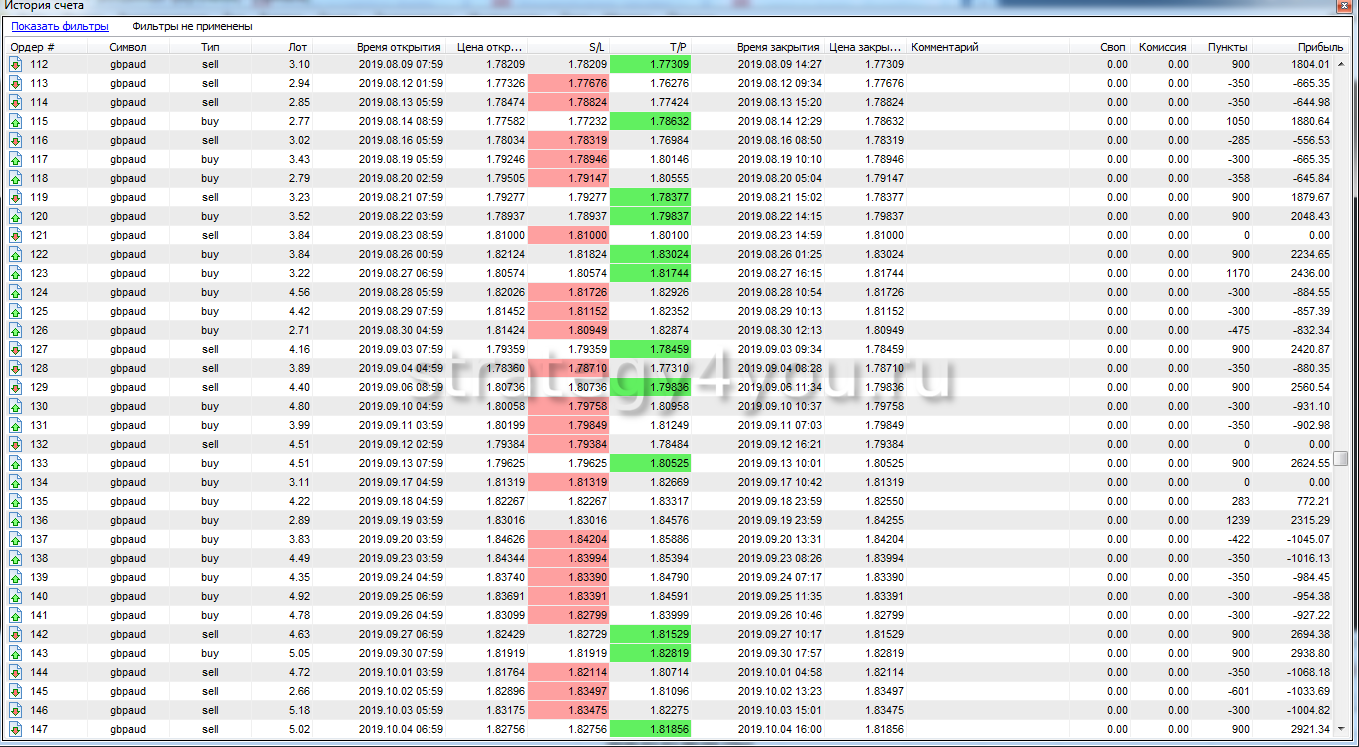Click the 'Показать фильтры' link

click(59, 26)
